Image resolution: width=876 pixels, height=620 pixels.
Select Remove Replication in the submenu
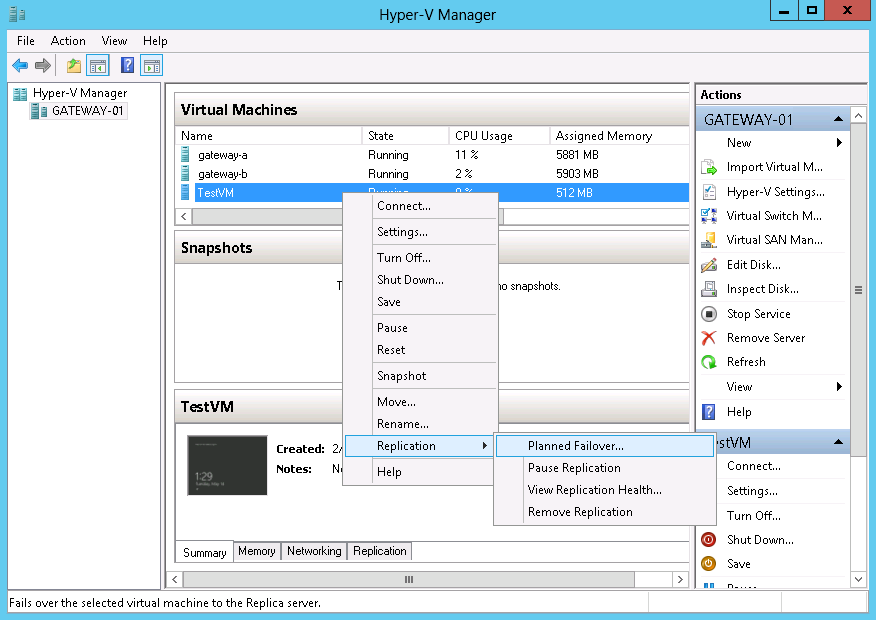coord(604,512)
